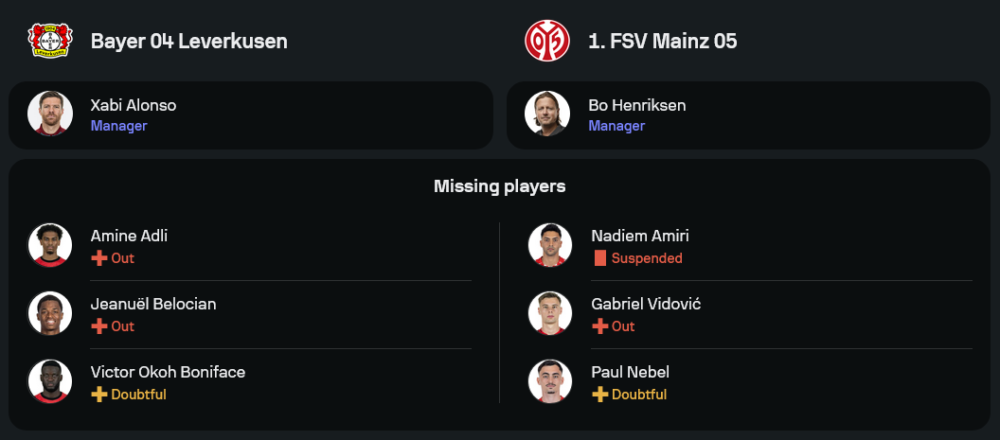The height and width of the screenshot is (440, 1000).
Task: Open the Bayer 04 Leverkusen team name link
Action: (x=189, y=41)
